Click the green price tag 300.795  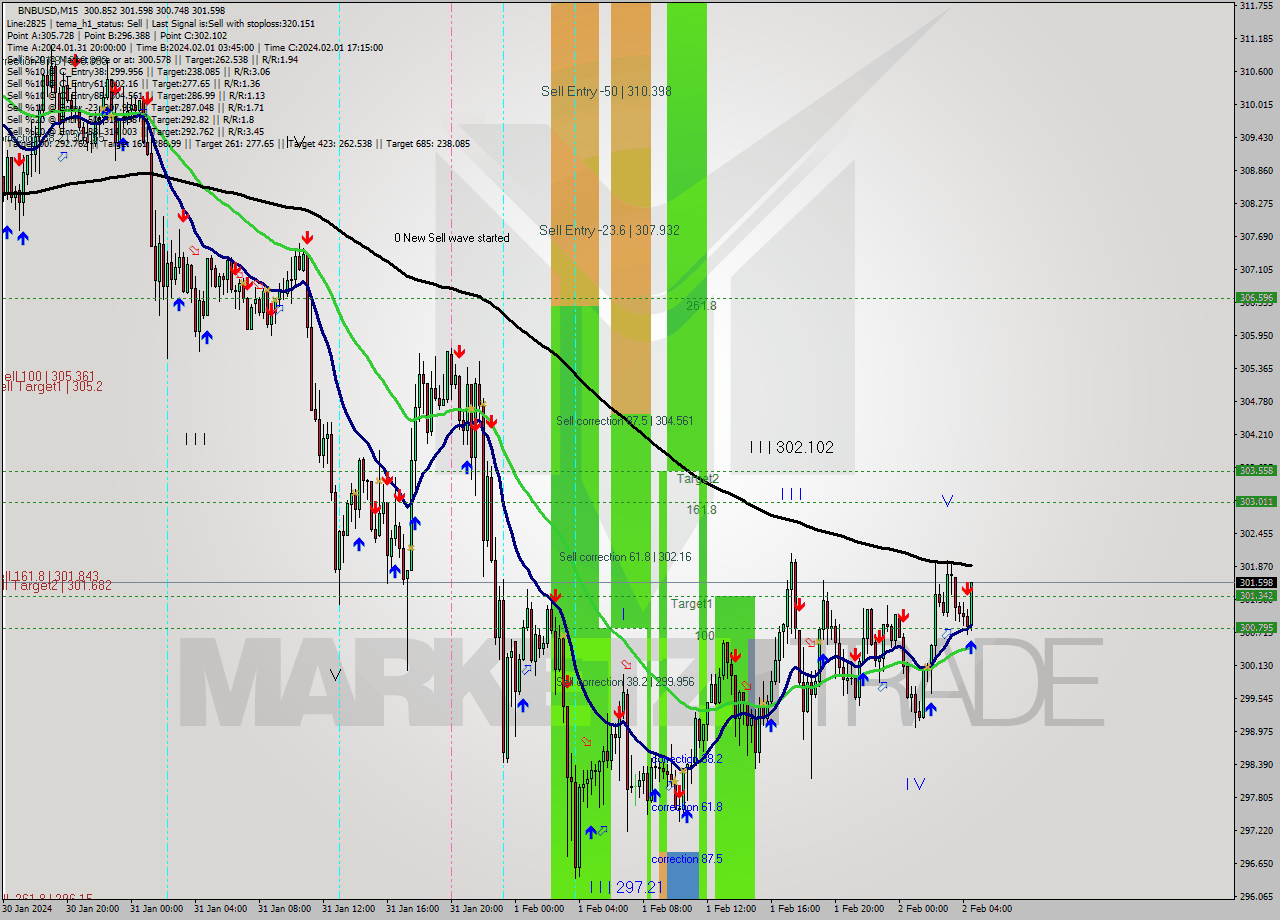click(1257, 628)
